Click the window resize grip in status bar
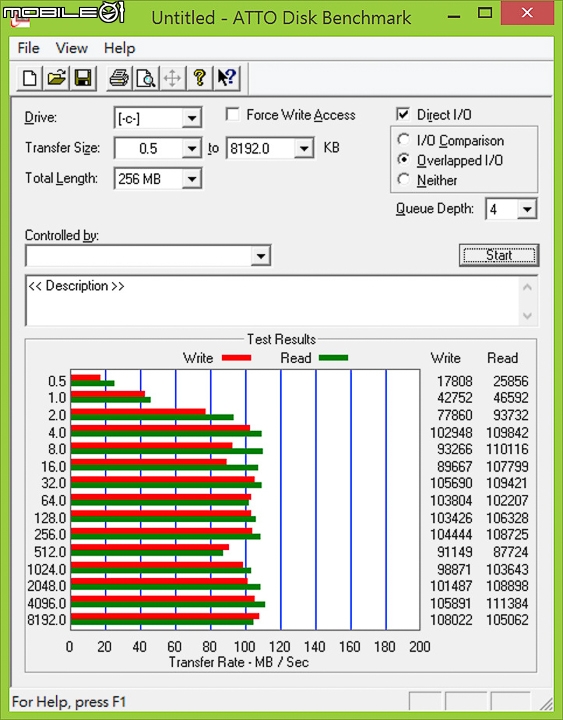 [x=546, y=703]
